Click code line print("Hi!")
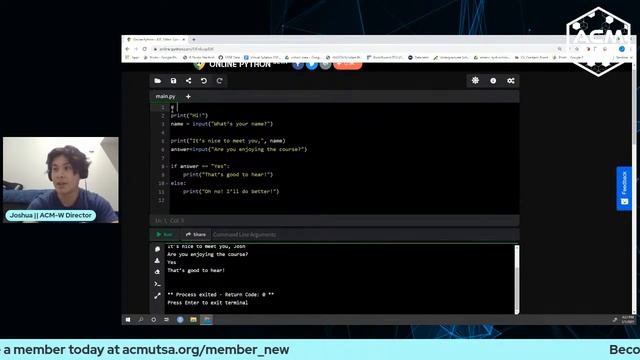 (x=189, y=116)
